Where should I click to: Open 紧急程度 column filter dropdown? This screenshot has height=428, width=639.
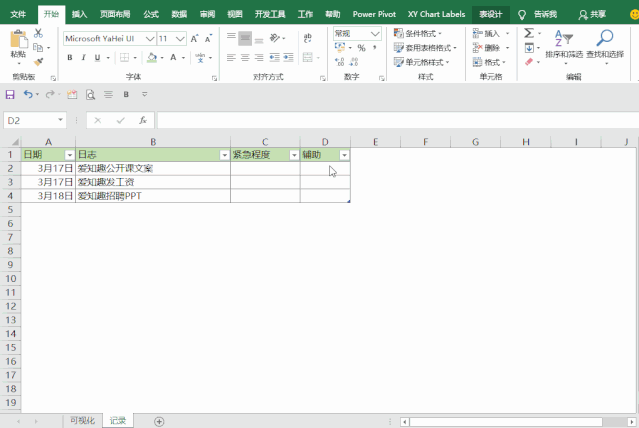[294, 155]
